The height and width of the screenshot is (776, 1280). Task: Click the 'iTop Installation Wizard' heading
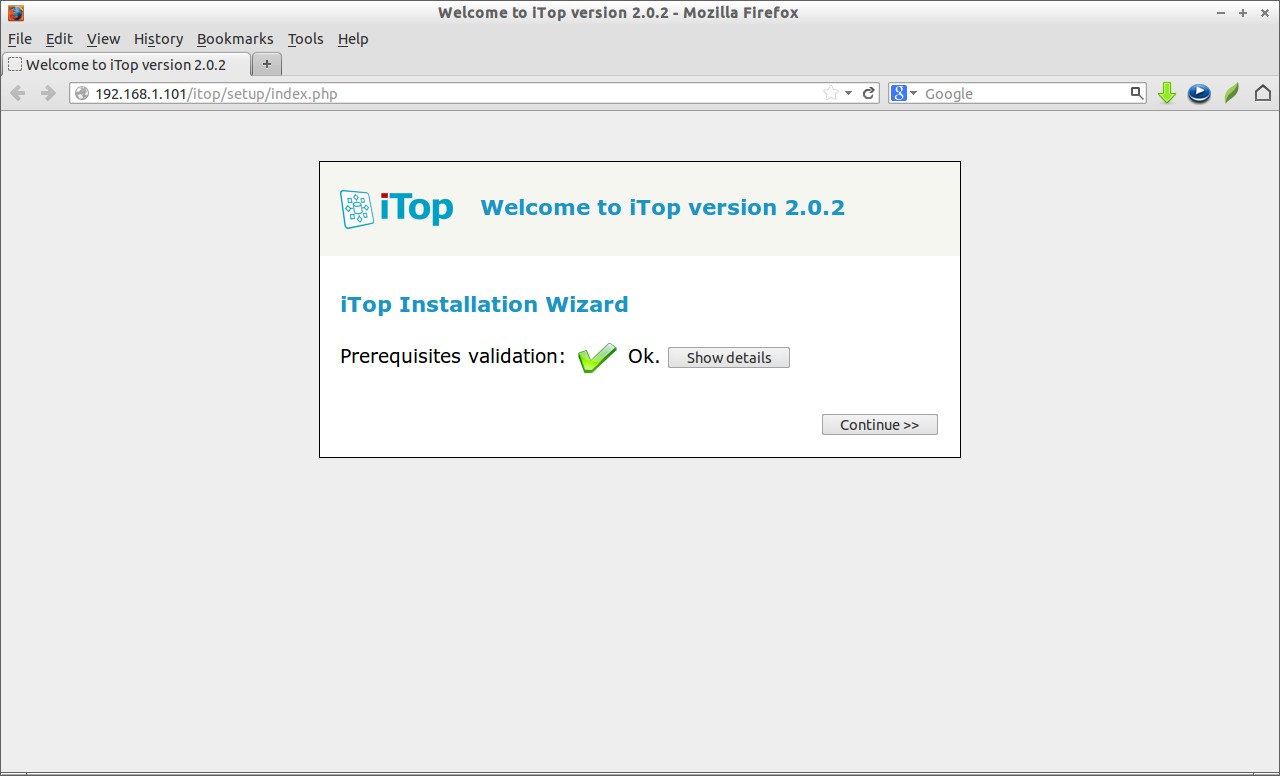pyautogui.click(x=484, y=304)
